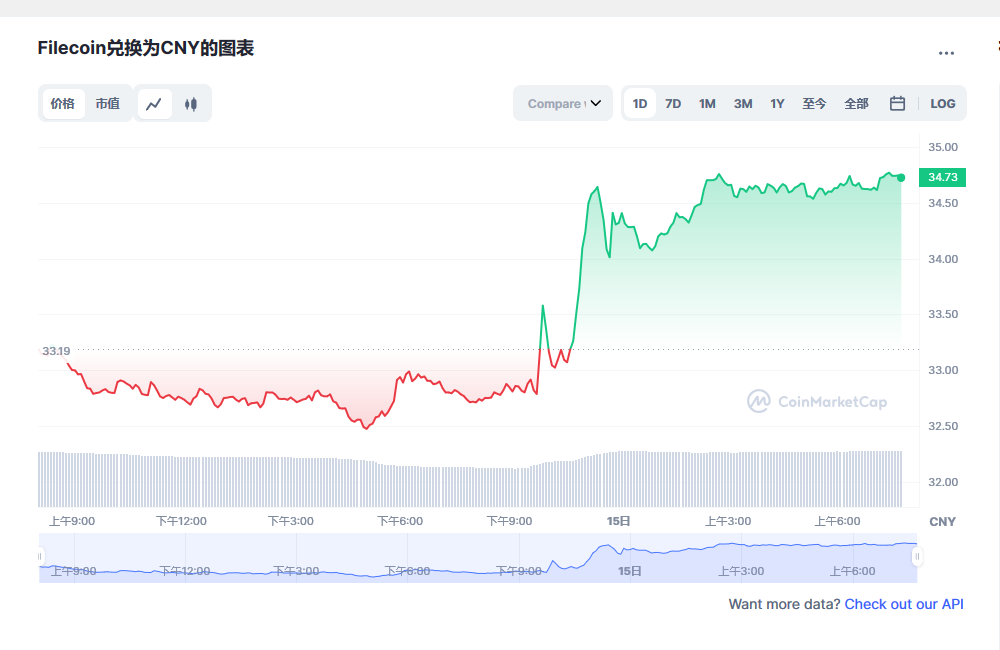The height and width of the screenshot is (650, 1000).
Task: Click the green 34.73 current price label
Action: pyautogui.click(x=942, y=177)
